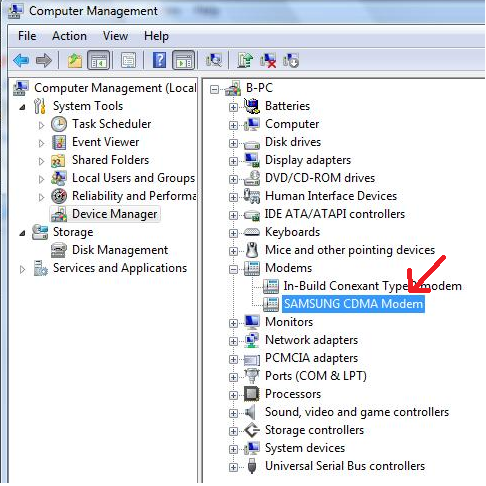
Task: Click the Storage controllers icon
Action: click(252, 430)
